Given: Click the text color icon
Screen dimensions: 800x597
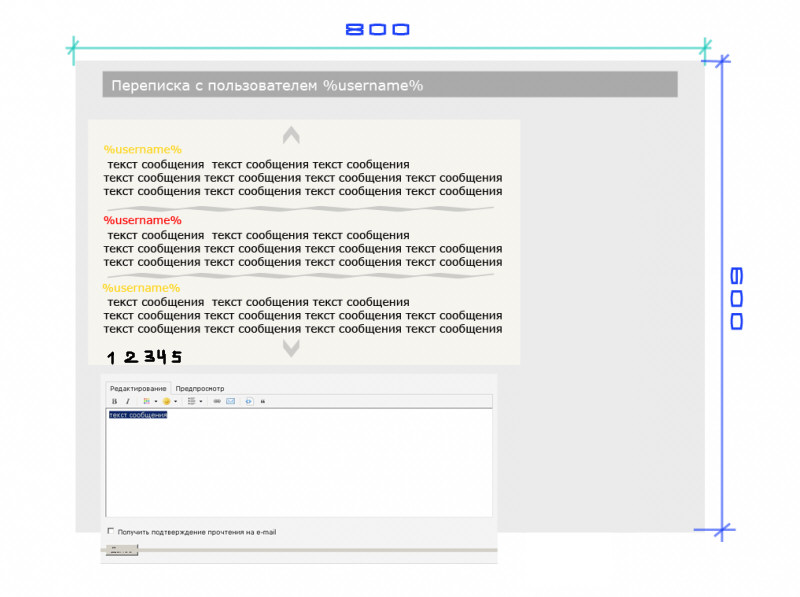Looking at the screenshot, I should (x=146, y=401).
